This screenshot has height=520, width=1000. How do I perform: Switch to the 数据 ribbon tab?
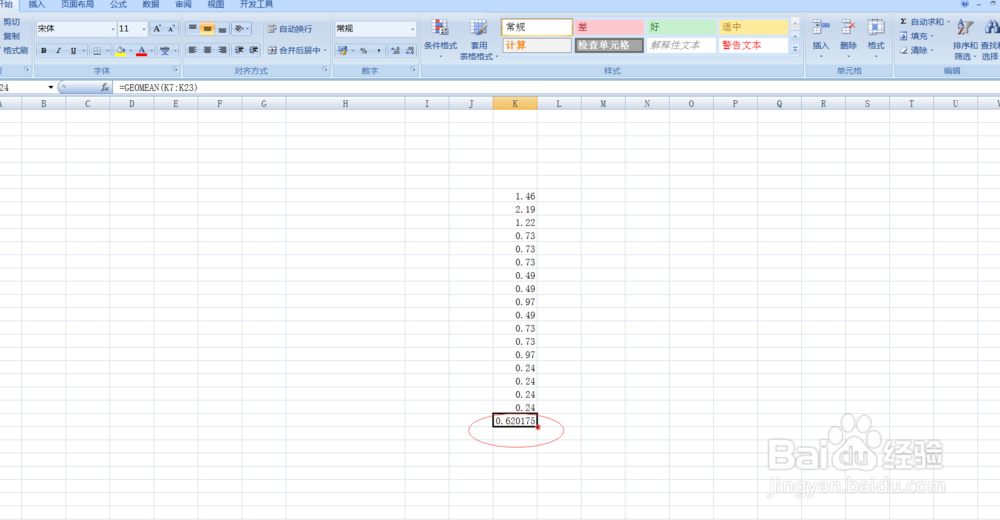point(151,4)
